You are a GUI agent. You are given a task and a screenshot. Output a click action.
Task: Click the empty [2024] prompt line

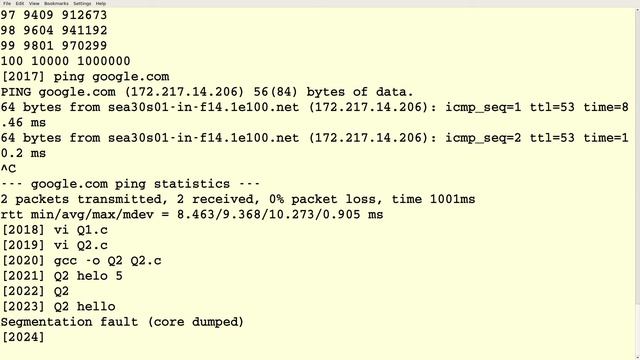(x=23, y=337)
